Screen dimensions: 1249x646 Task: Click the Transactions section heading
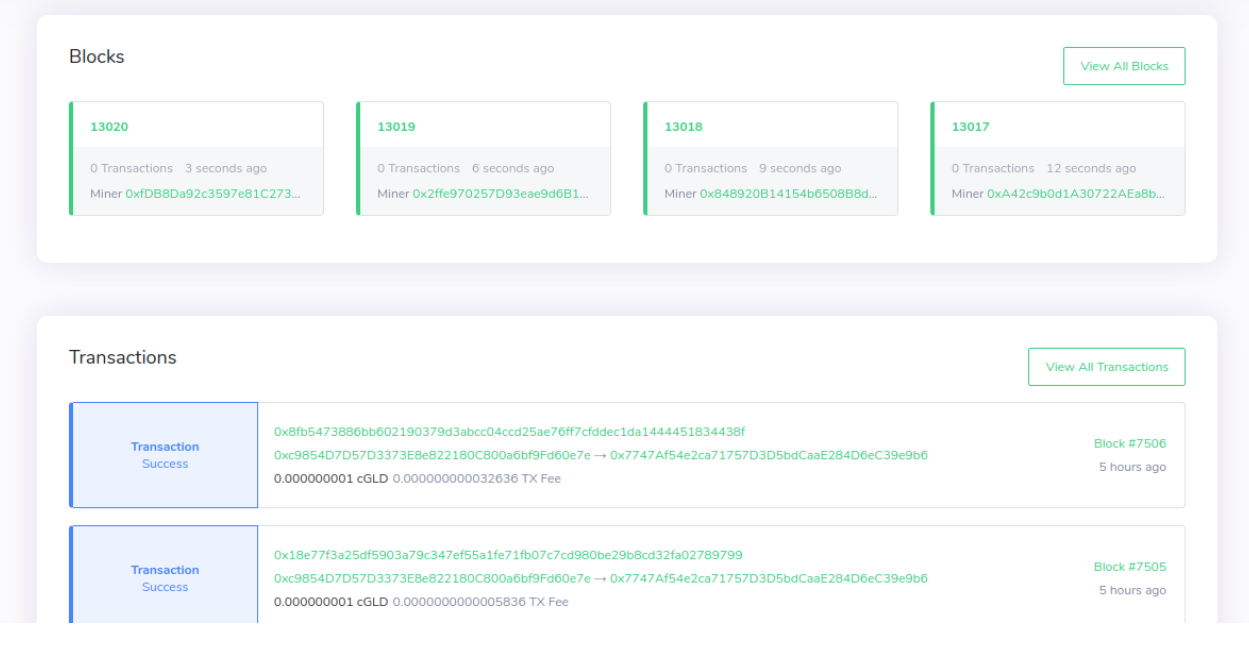click(123, 357)
